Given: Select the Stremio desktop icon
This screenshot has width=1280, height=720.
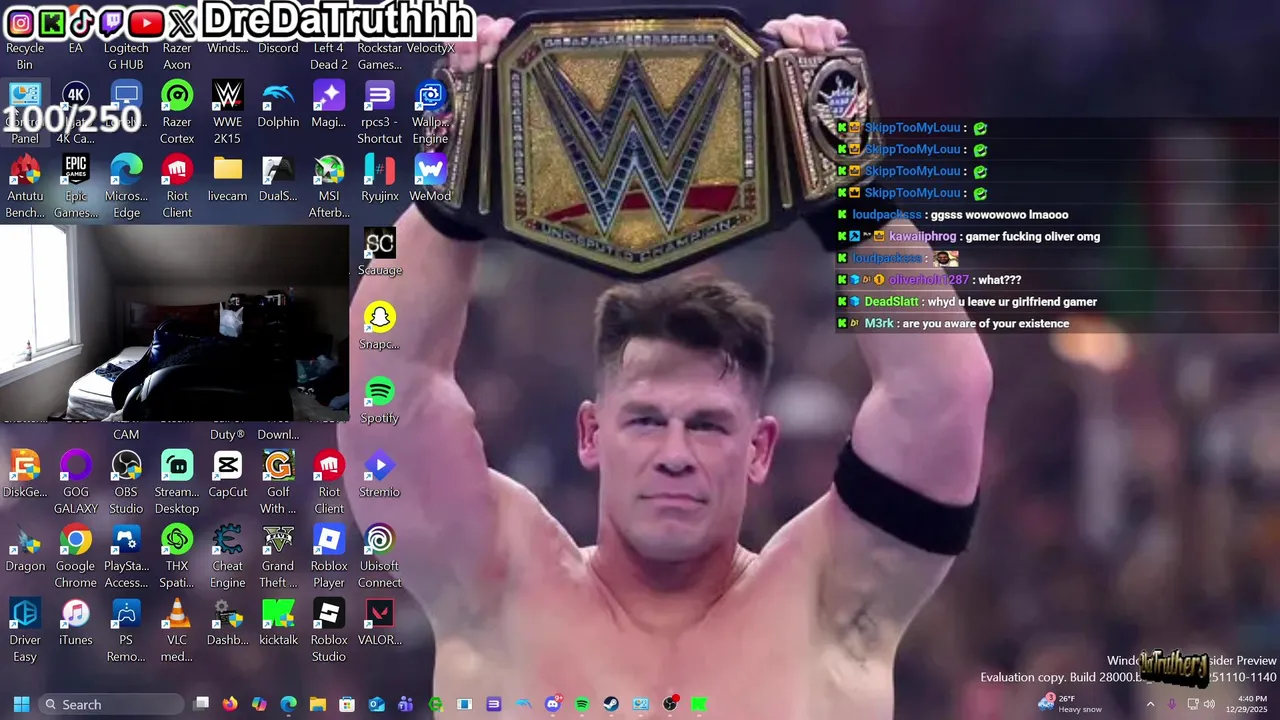Looking at the screenshot, I should click(380, 475).
